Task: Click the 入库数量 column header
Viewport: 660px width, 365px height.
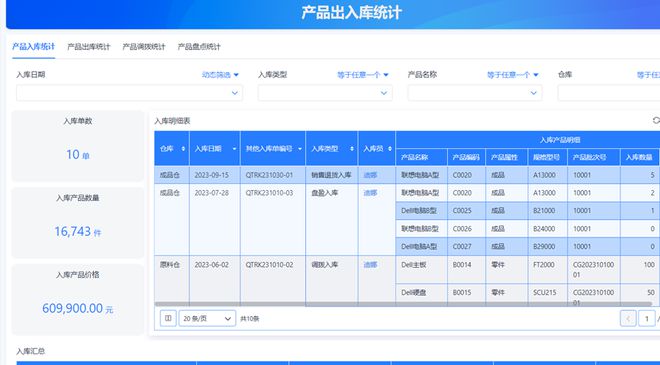Action: coord(639,157)
